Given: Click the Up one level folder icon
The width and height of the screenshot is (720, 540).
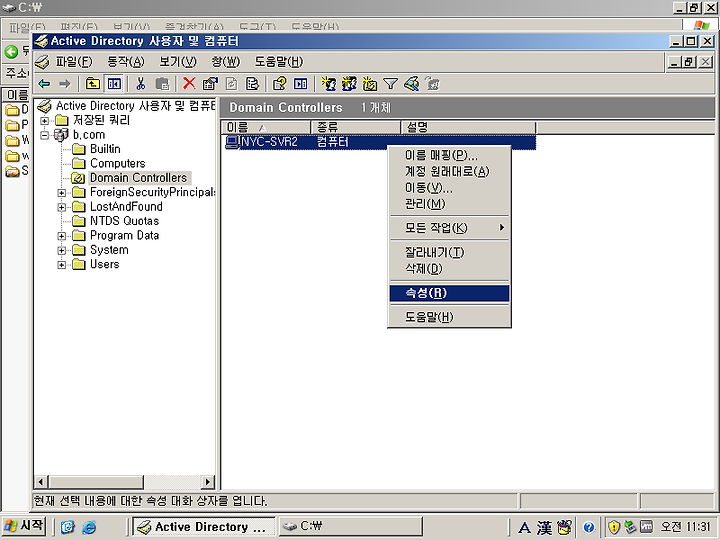Looking at the screenshot, I should (93, 84).
